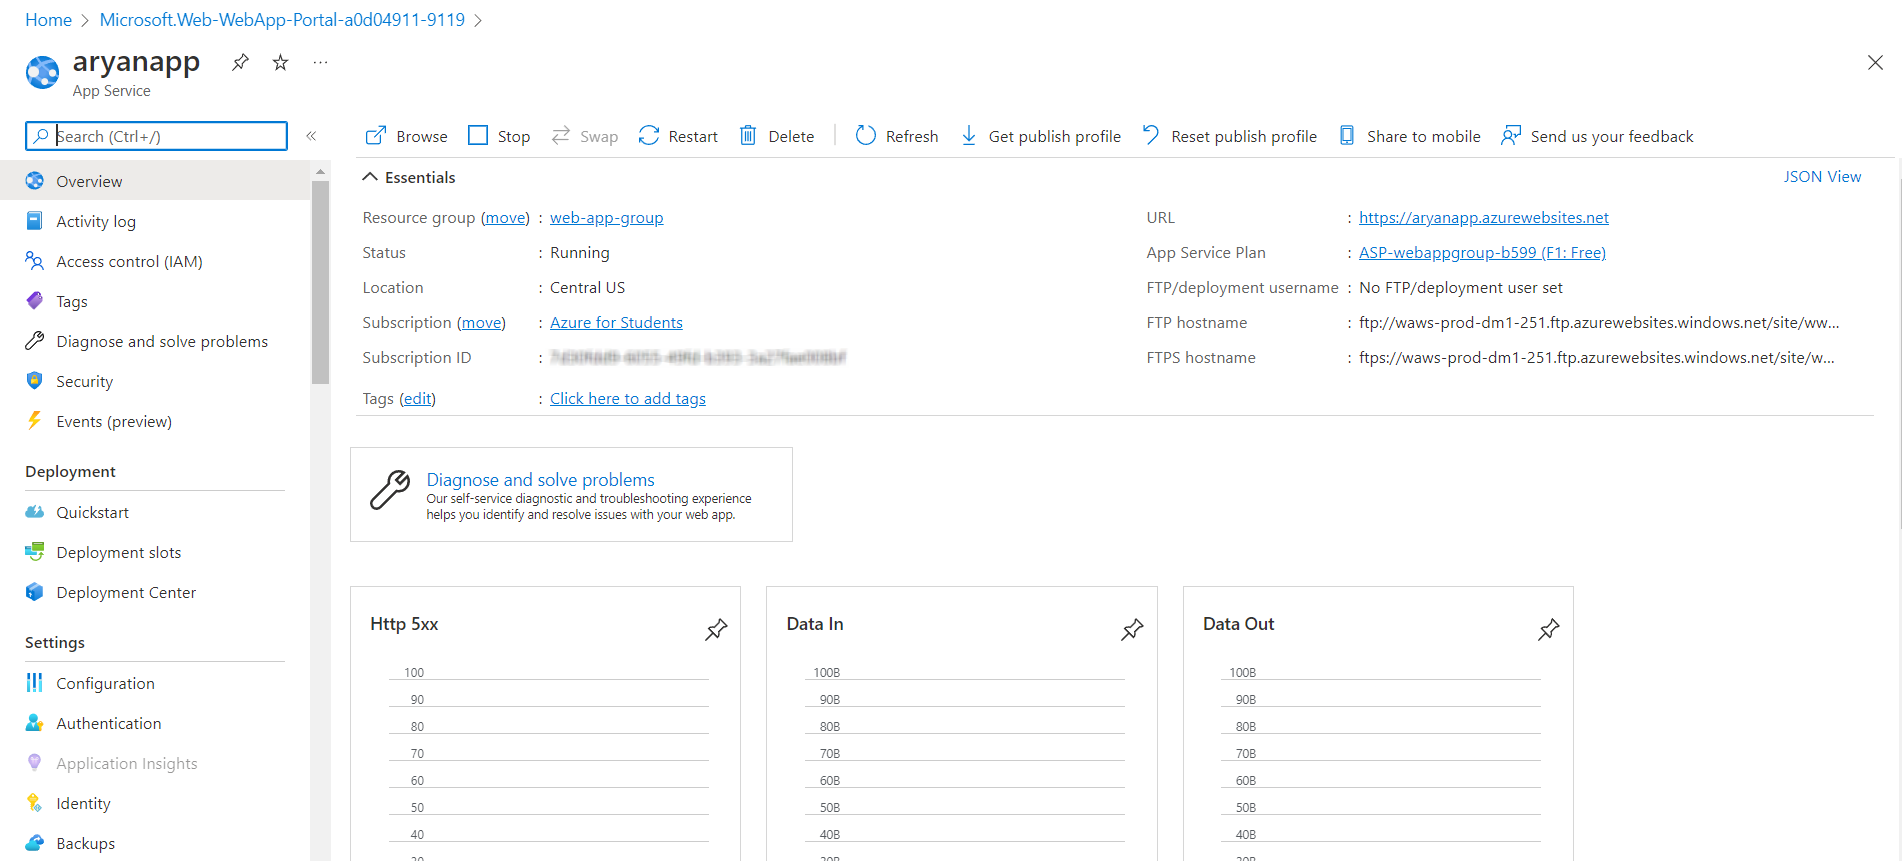The height and width of the screenshot is (861, 1902).
Task: Move resource group via move link
Action: point(505,218)
